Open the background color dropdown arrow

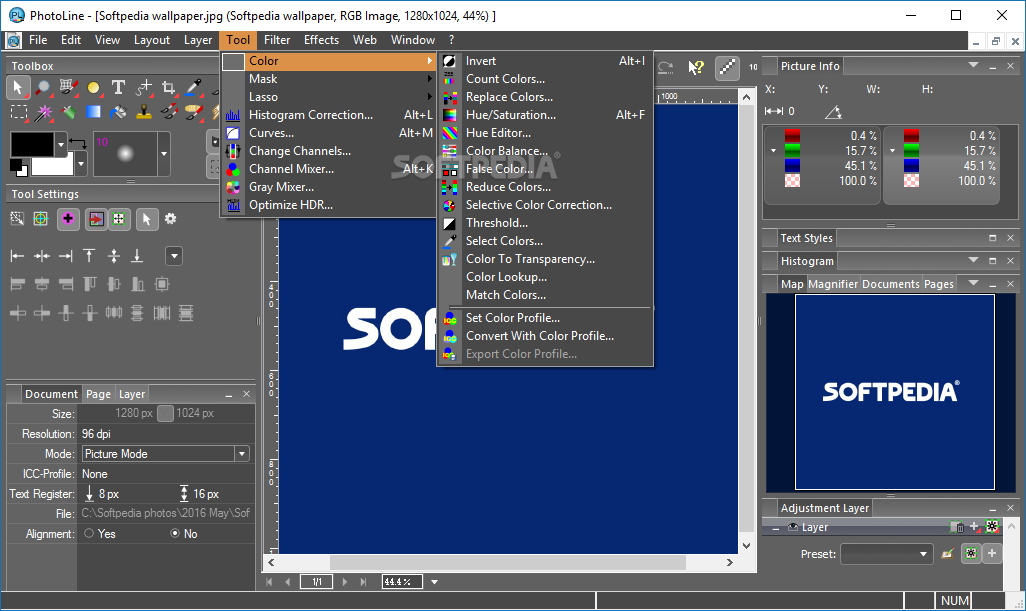81,164
